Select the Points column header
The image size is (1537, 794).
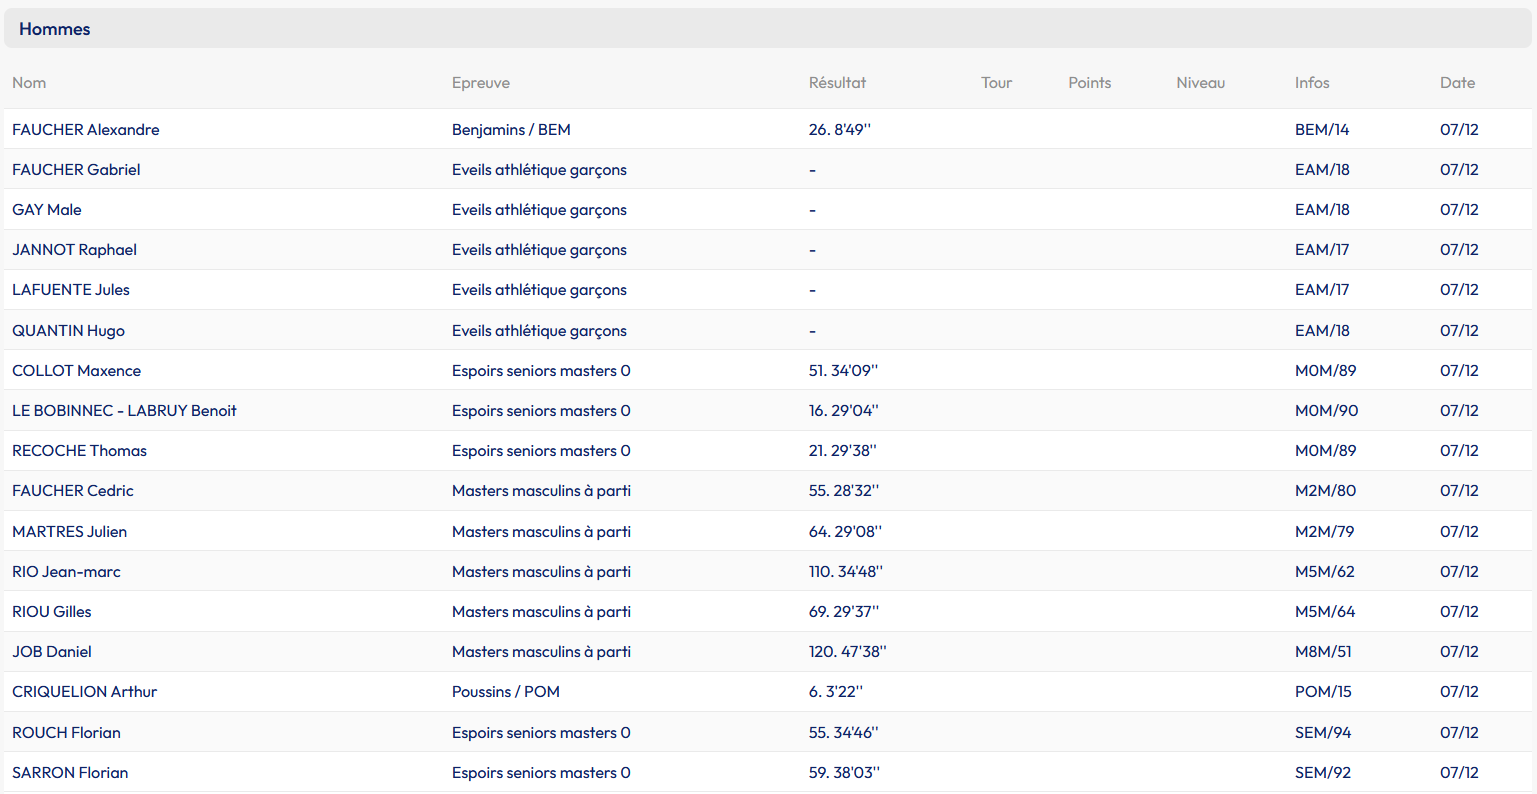[1089, 83]
